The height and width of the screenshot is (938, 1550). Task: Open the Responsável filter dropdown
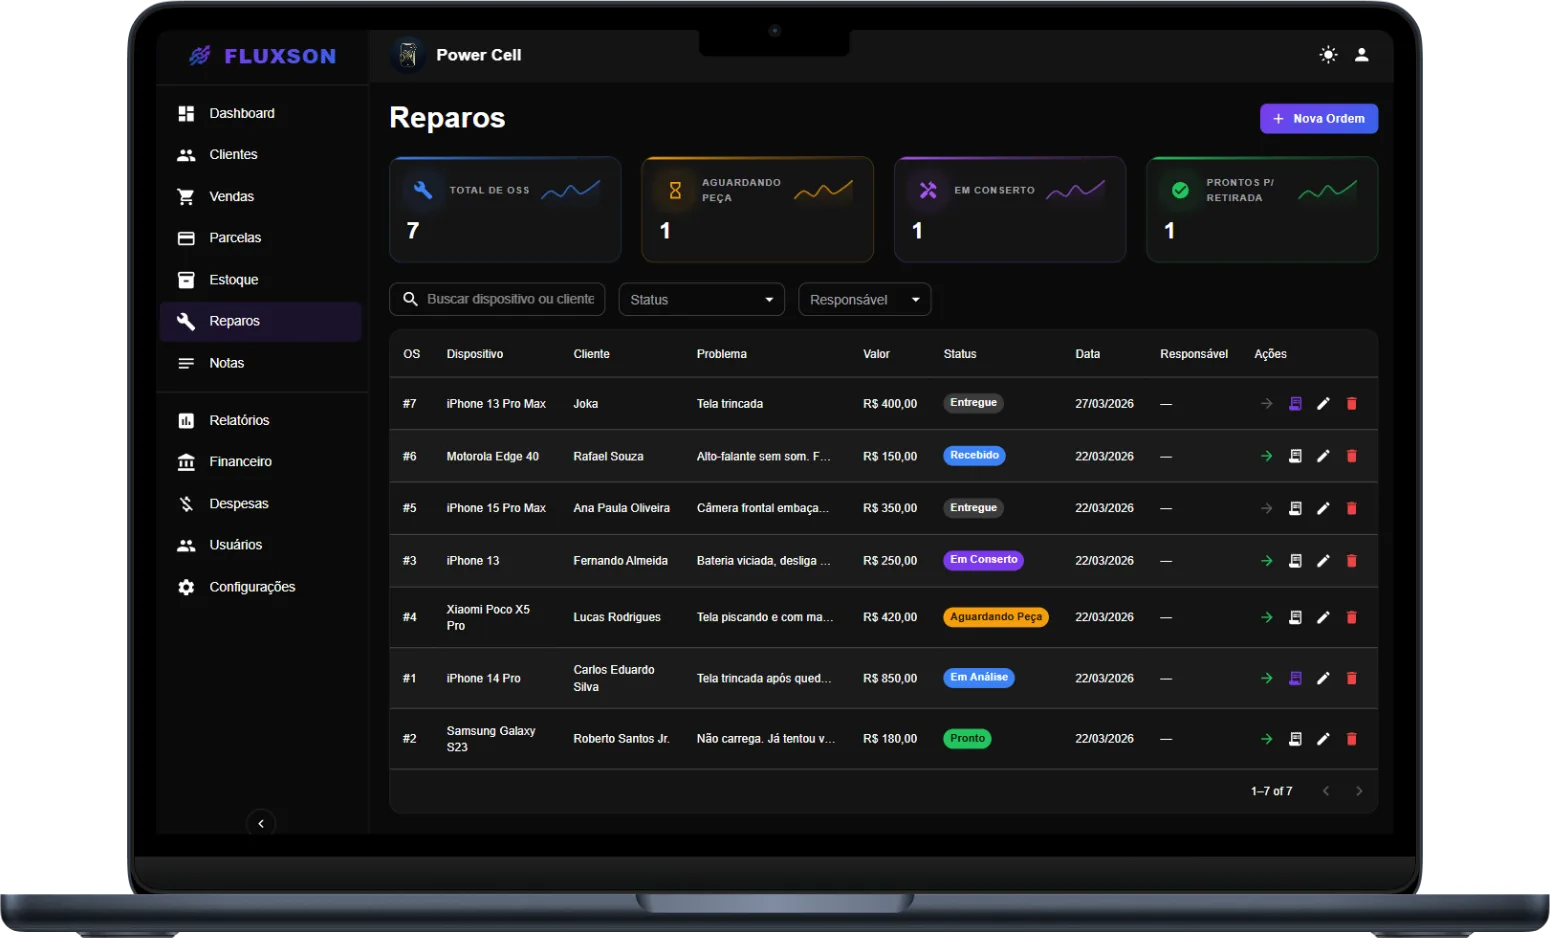click(865, 299)
